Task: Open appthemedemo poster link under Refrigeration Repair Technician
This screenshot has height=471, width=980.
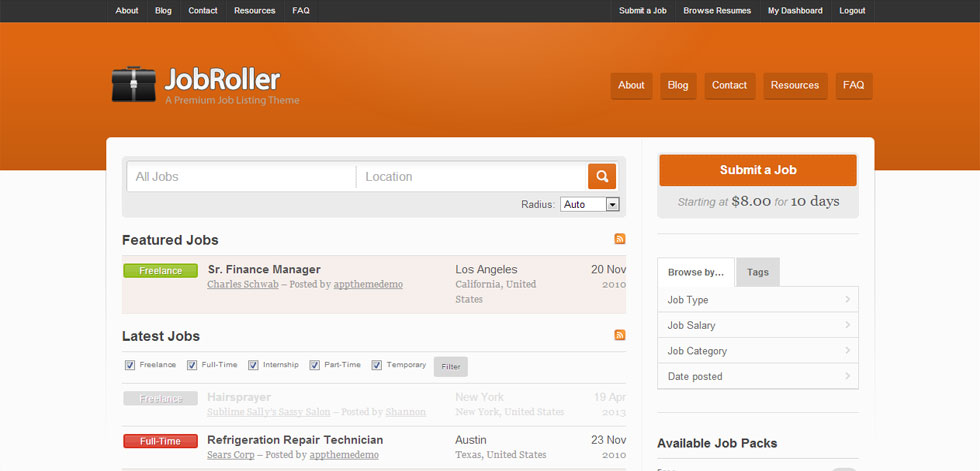Action: click(x=344, y=455)
